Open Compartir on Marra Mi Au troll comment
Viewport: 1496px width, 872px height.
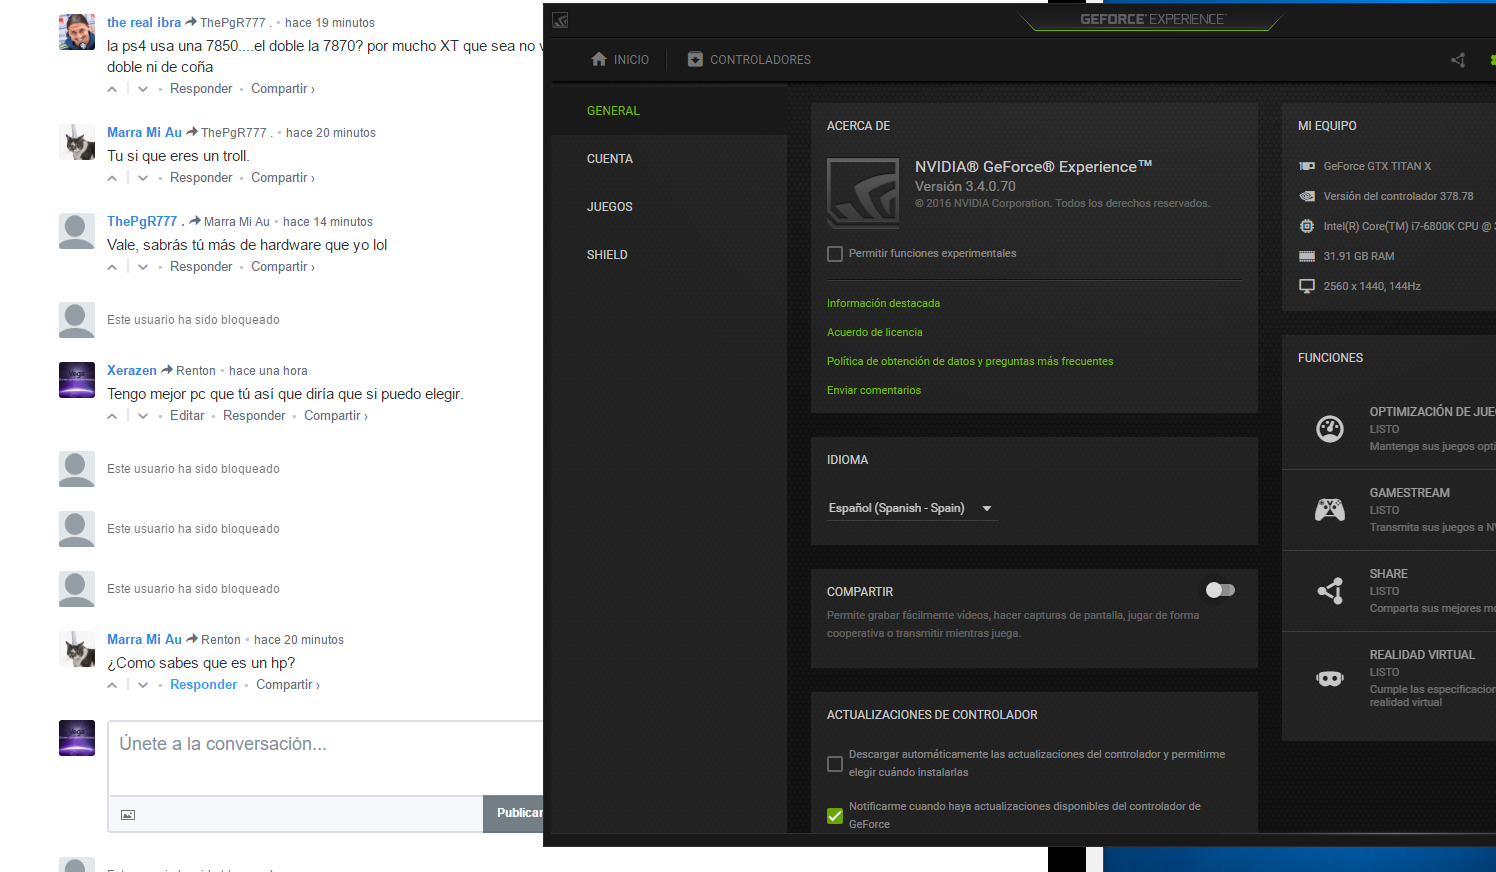(283, 178)
